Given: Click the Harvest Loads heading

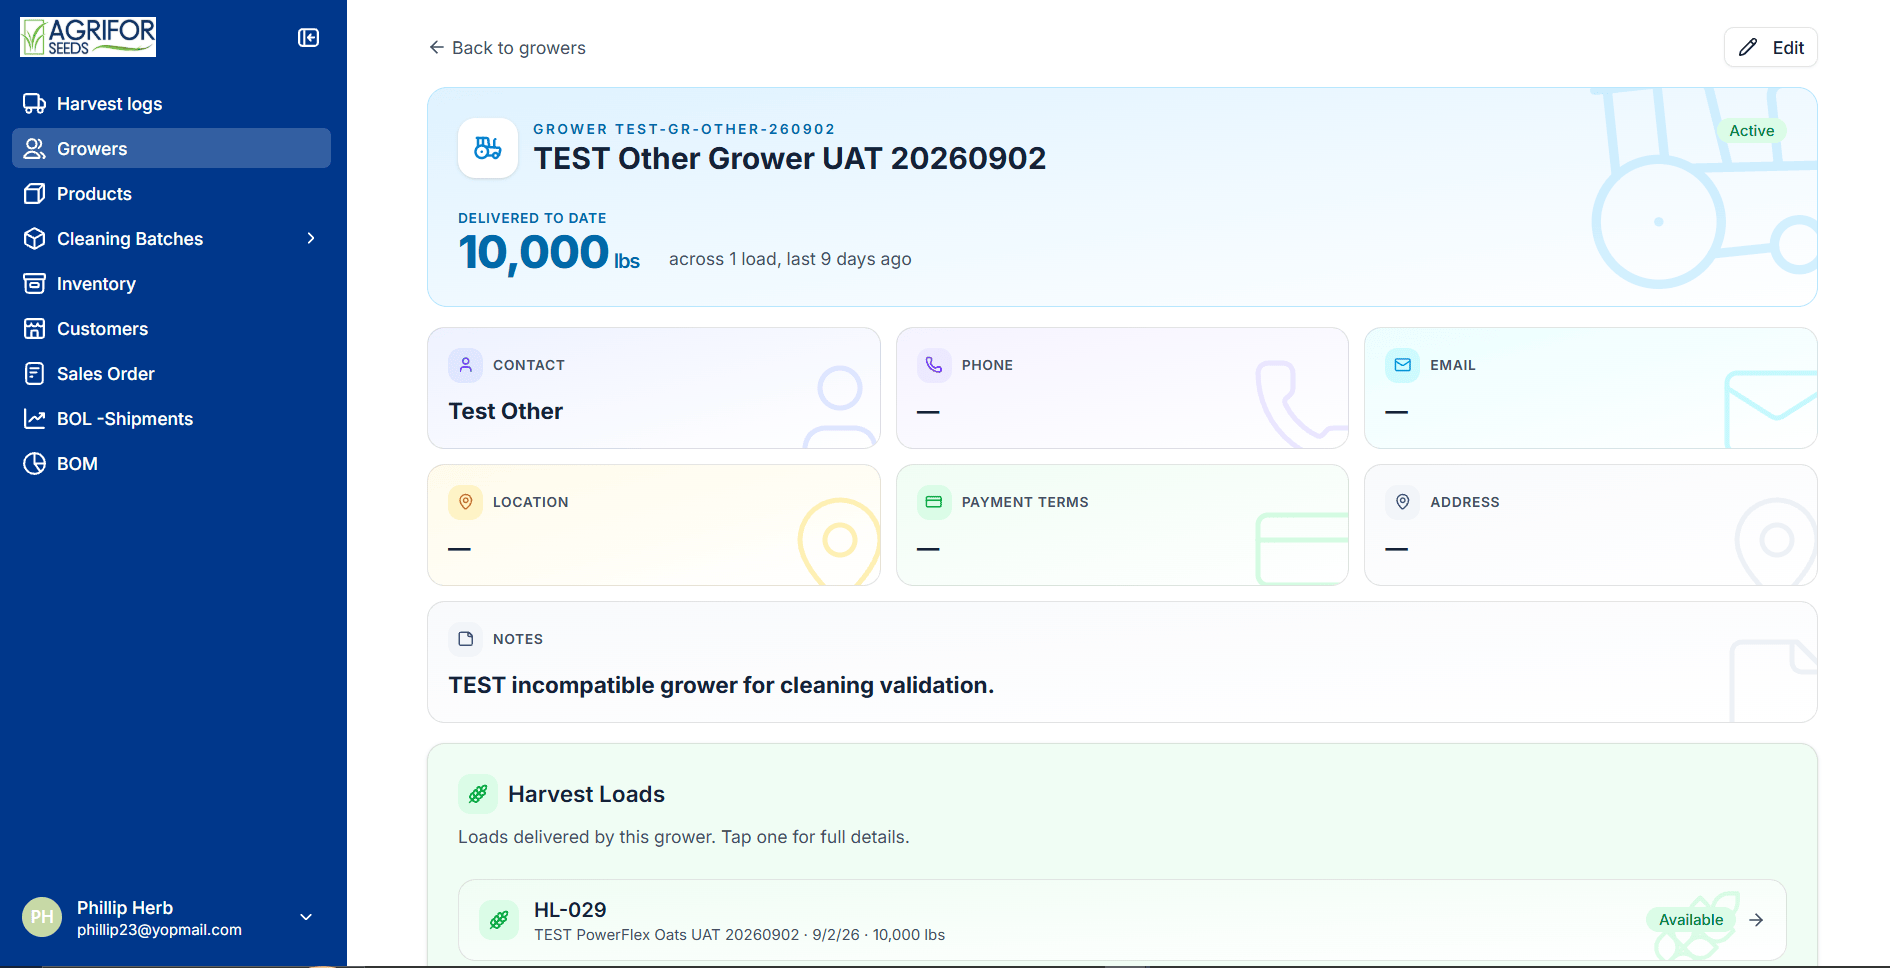Looking at the screenshot, I should (x=586, y=794).
